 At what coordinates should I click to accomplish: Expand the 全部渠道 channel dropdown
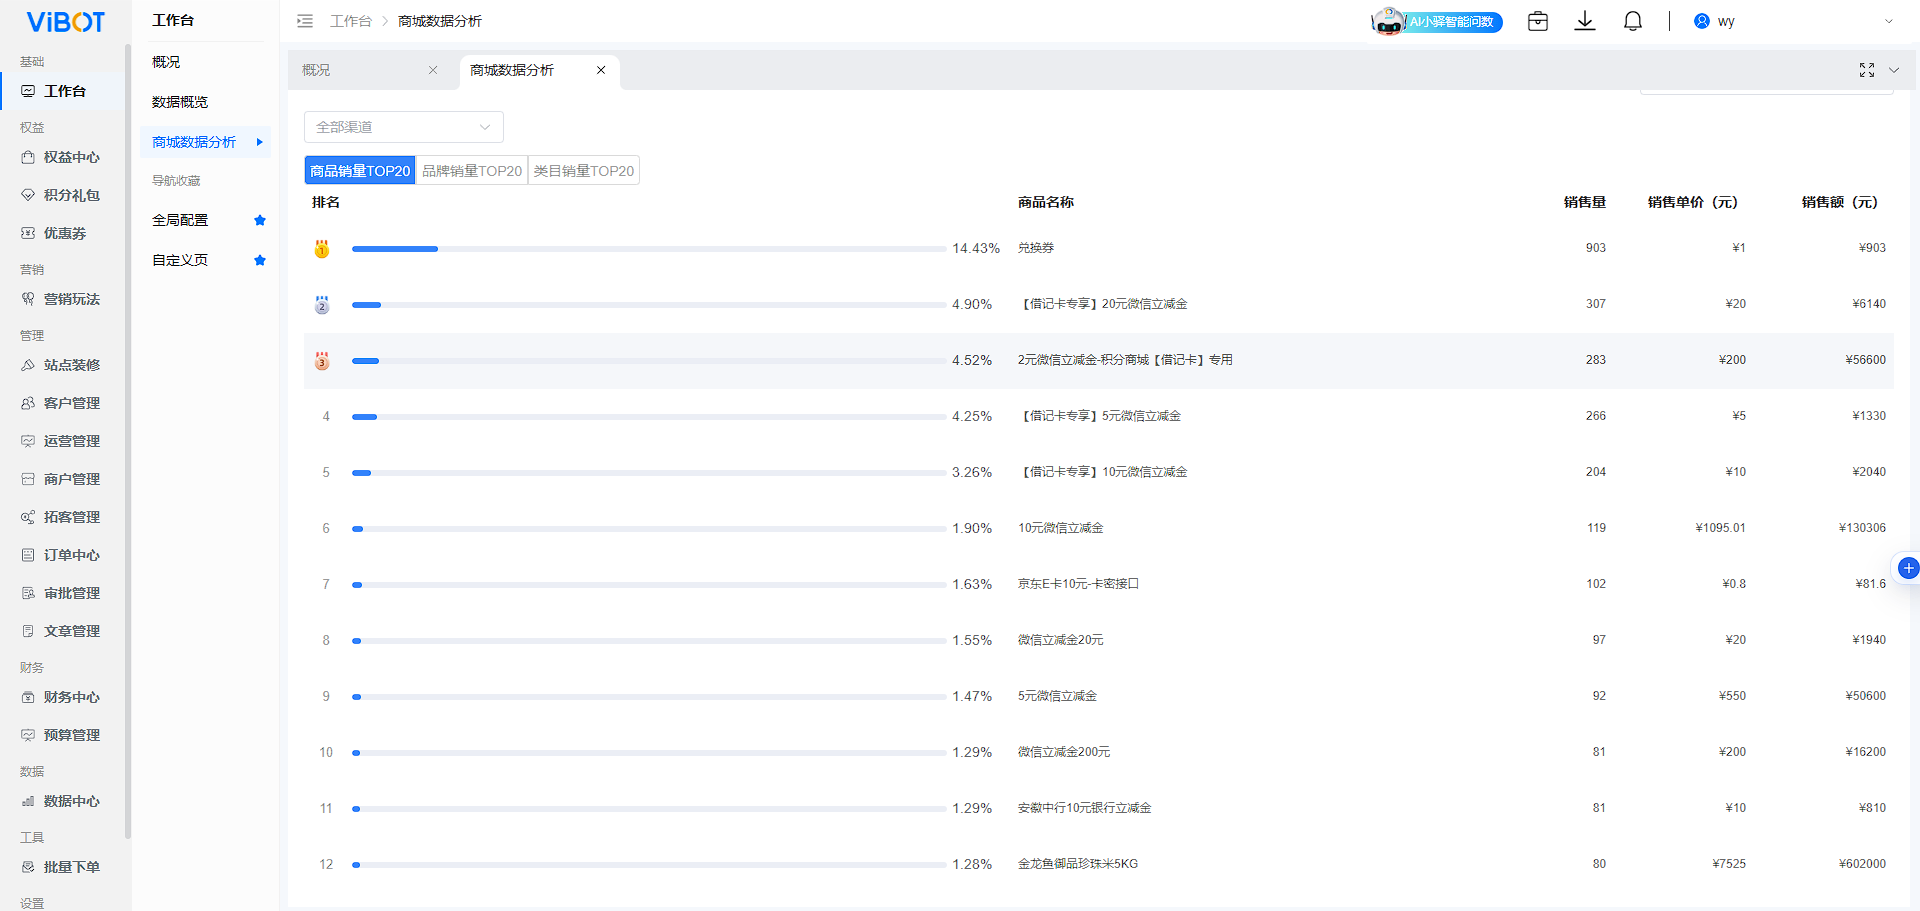[404, 127]
